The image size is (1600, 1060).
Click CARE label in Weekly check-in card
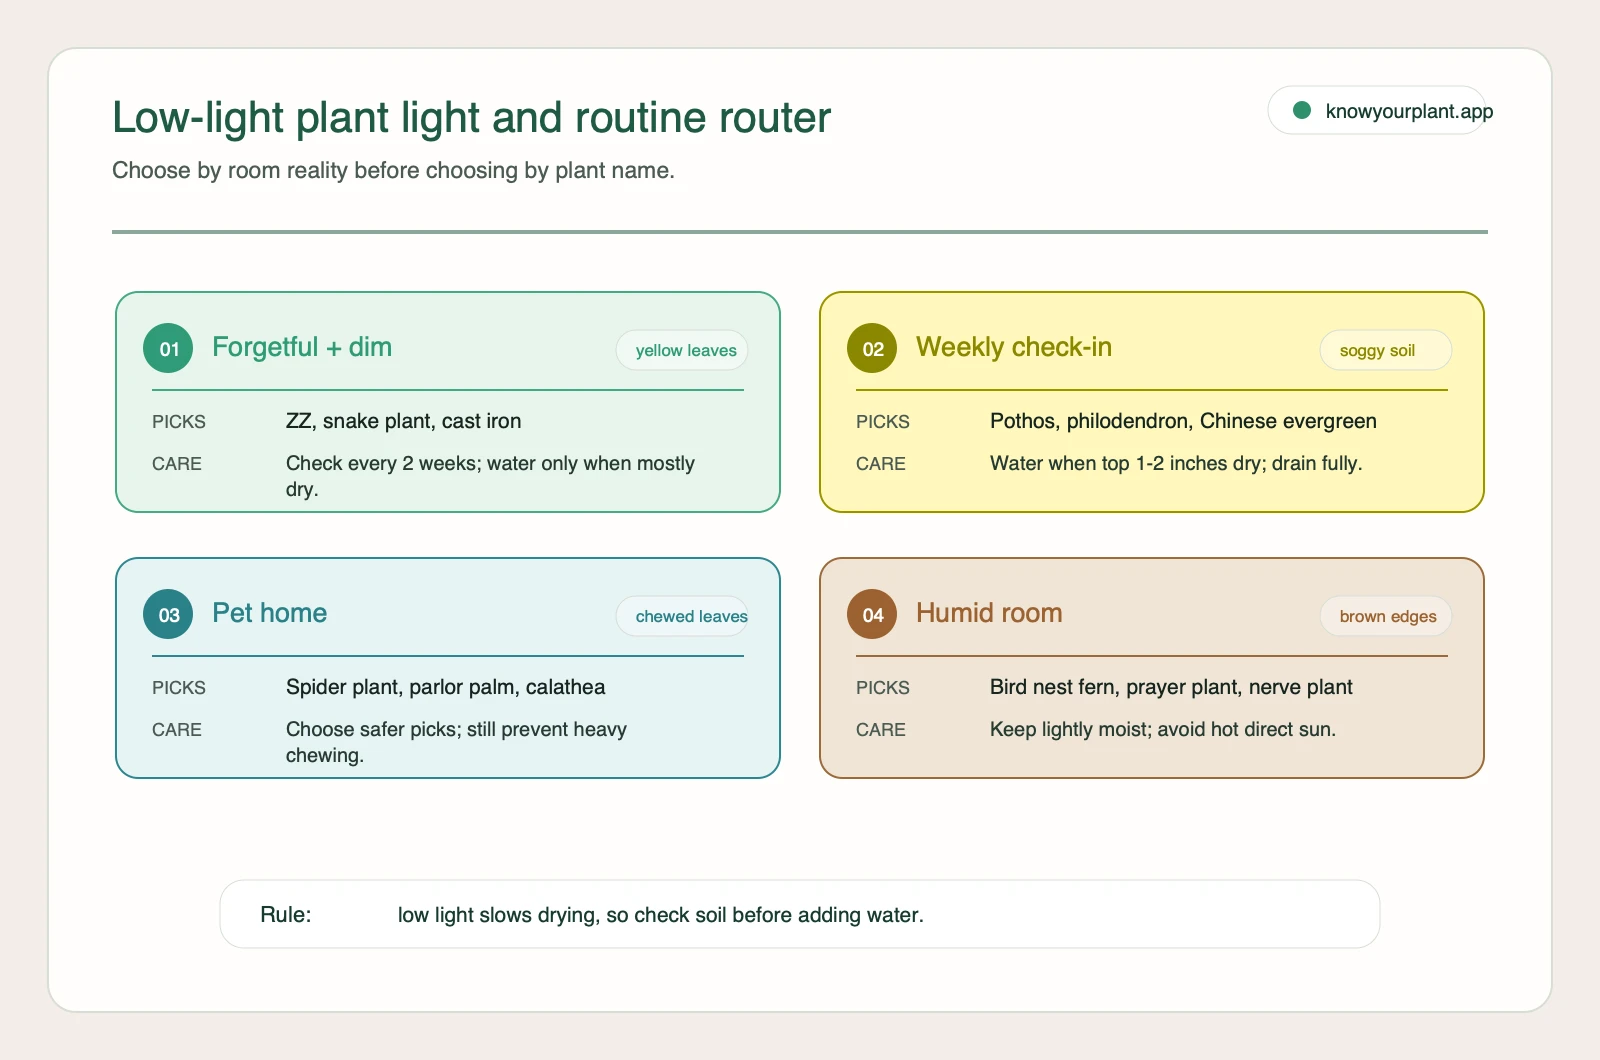[x=881, y=464]
